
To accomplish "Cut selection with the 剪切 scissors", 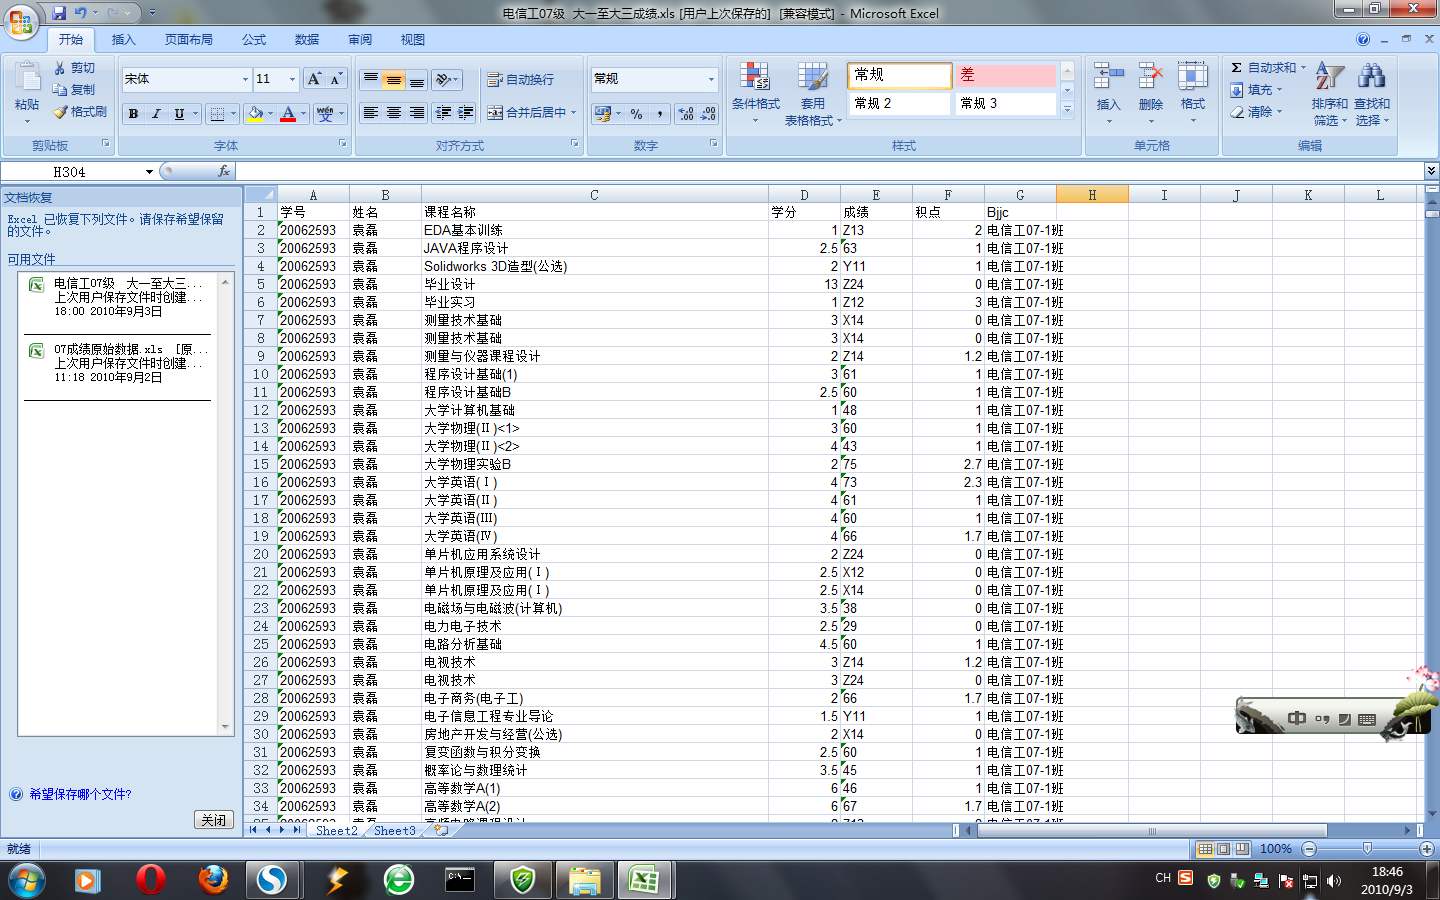I will tap(75, 68).
